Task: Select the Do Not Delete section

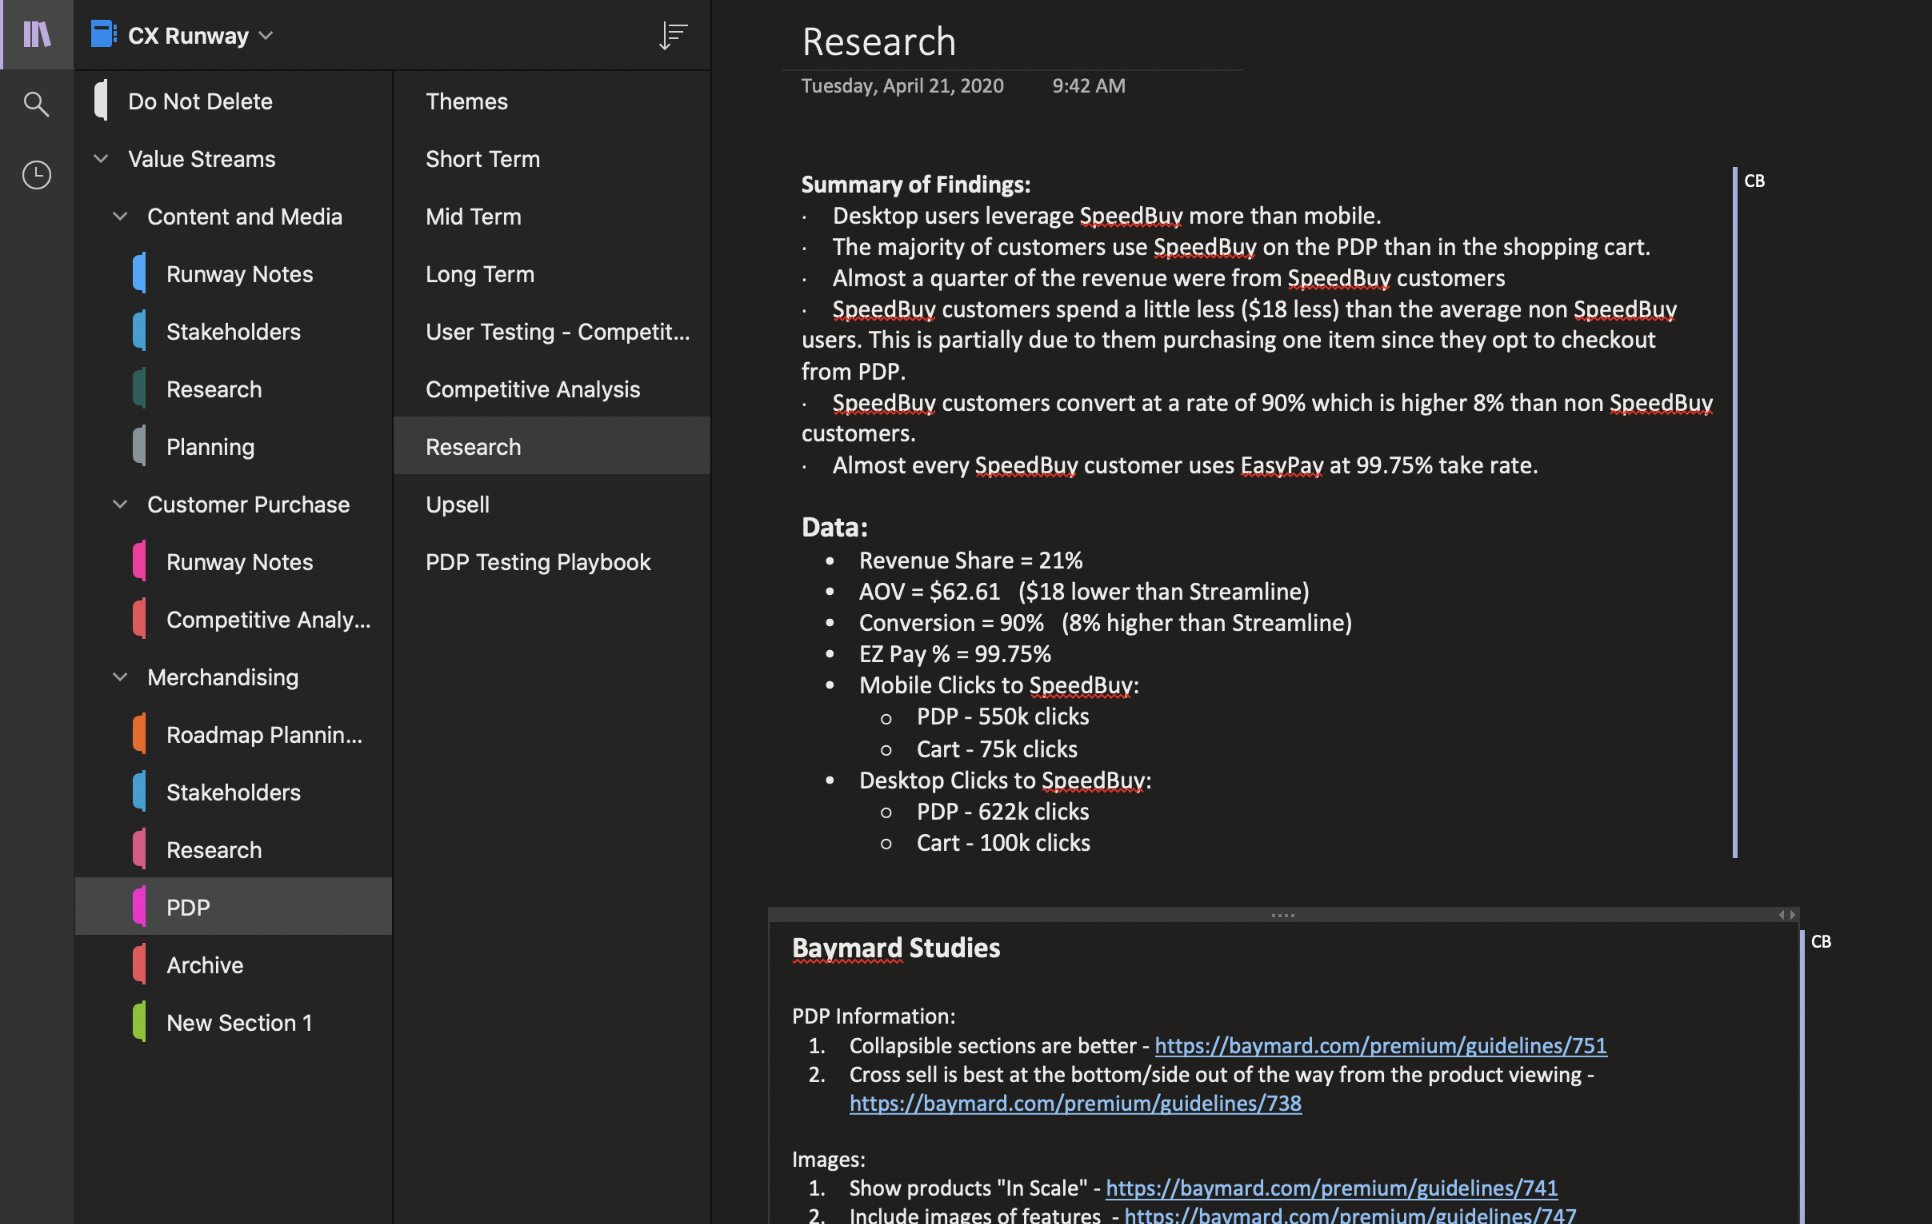Action: click(200, 101)
